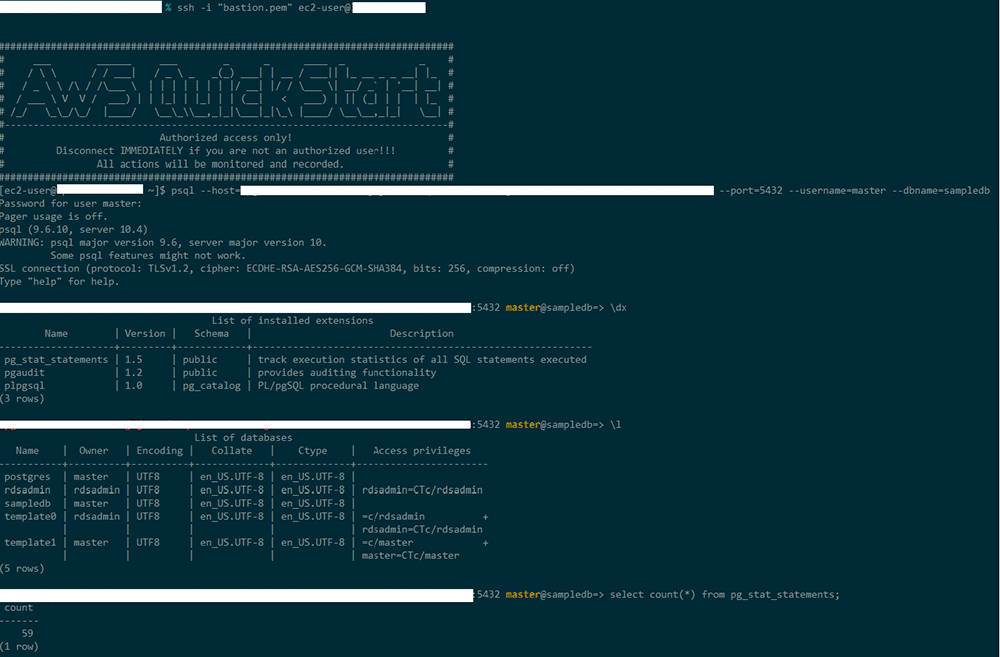Click the Schema column header
This screenshot has height=657, width=1000.
tap(212, 334)
